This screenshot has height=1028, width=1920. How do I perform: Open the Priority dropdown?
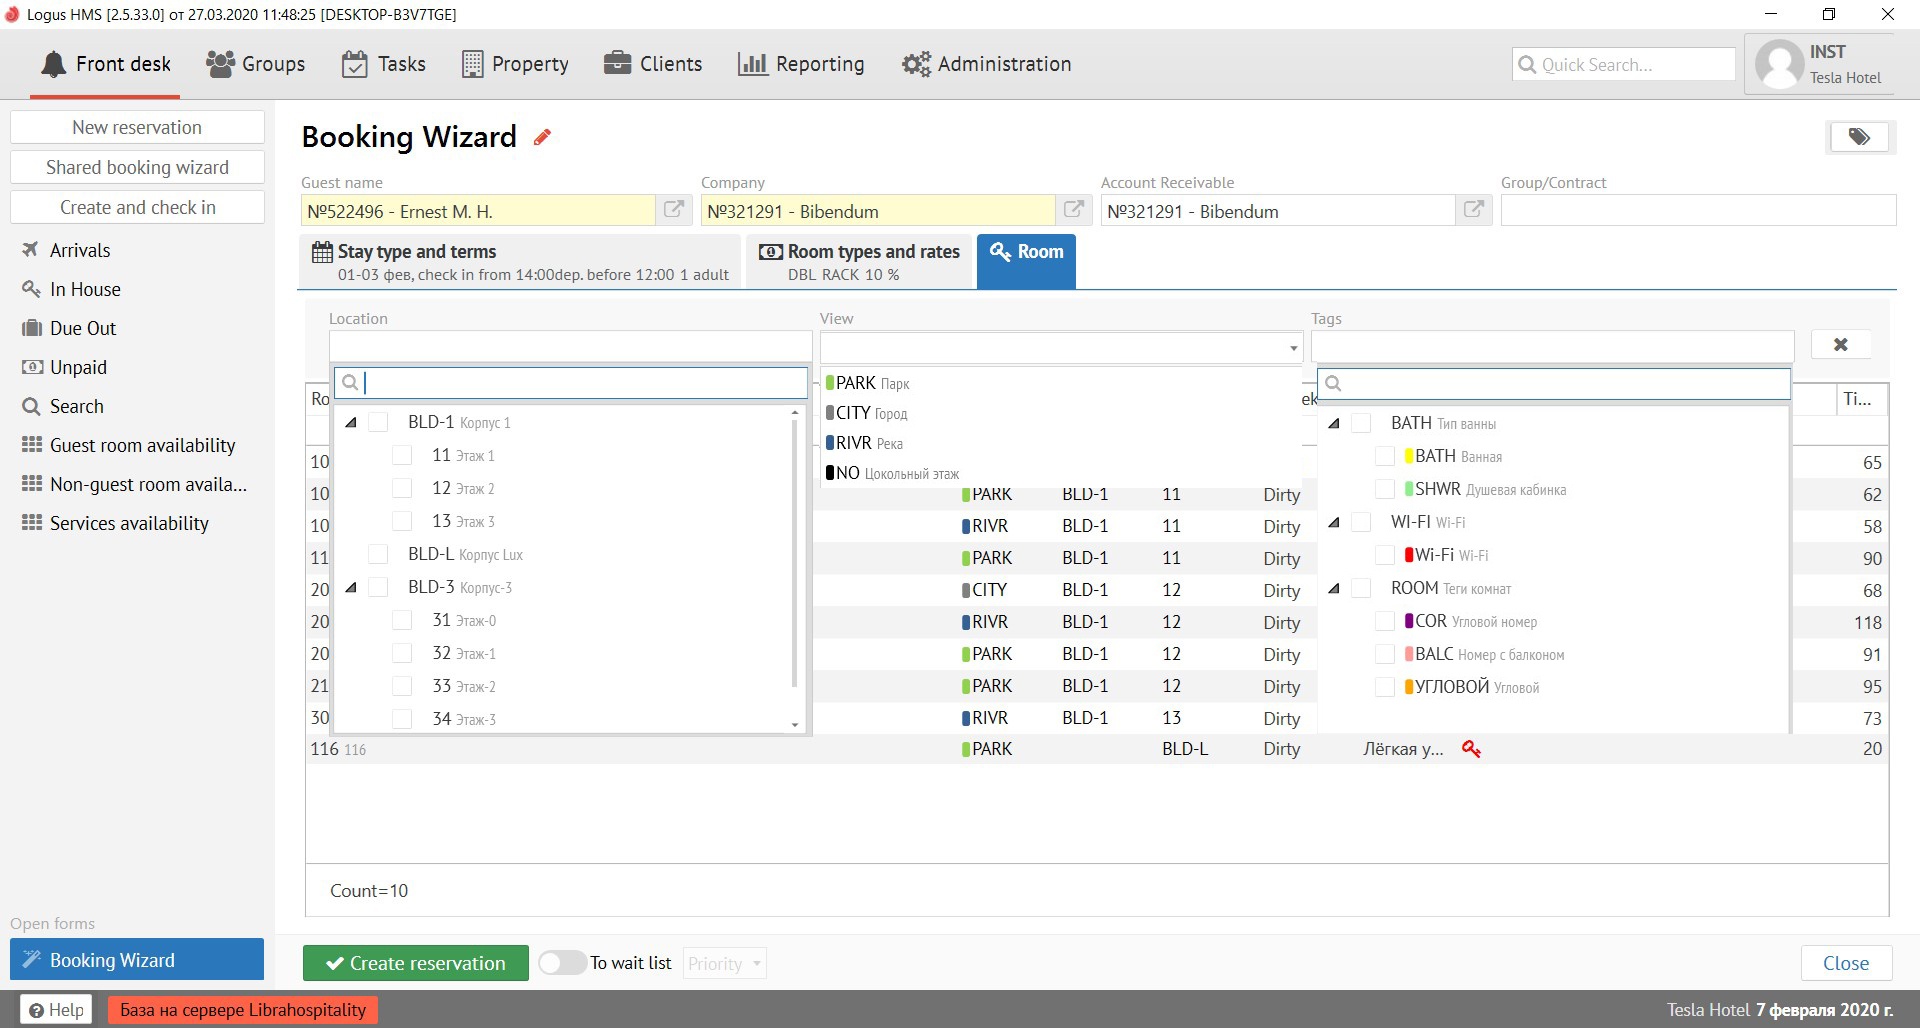(x=725, y=963)
